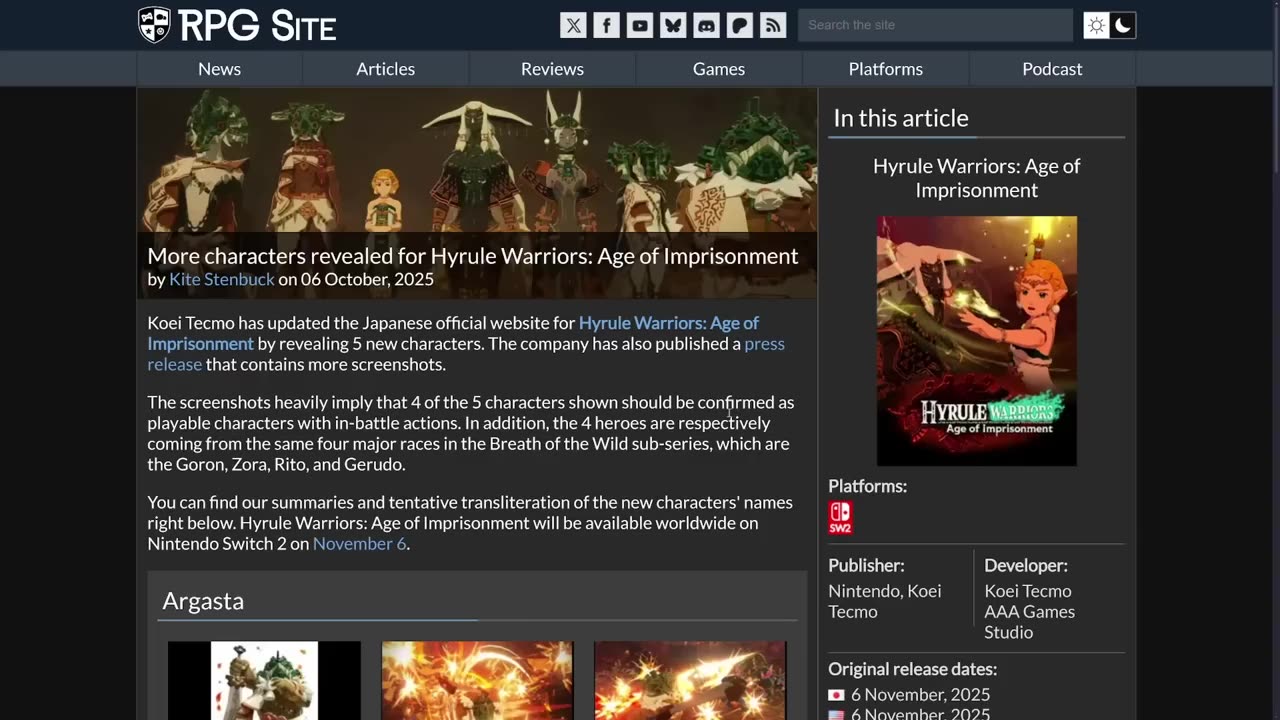1280x720 pixels.
Task: Open the X (Twitter) social icon
Action: [573, 25]
